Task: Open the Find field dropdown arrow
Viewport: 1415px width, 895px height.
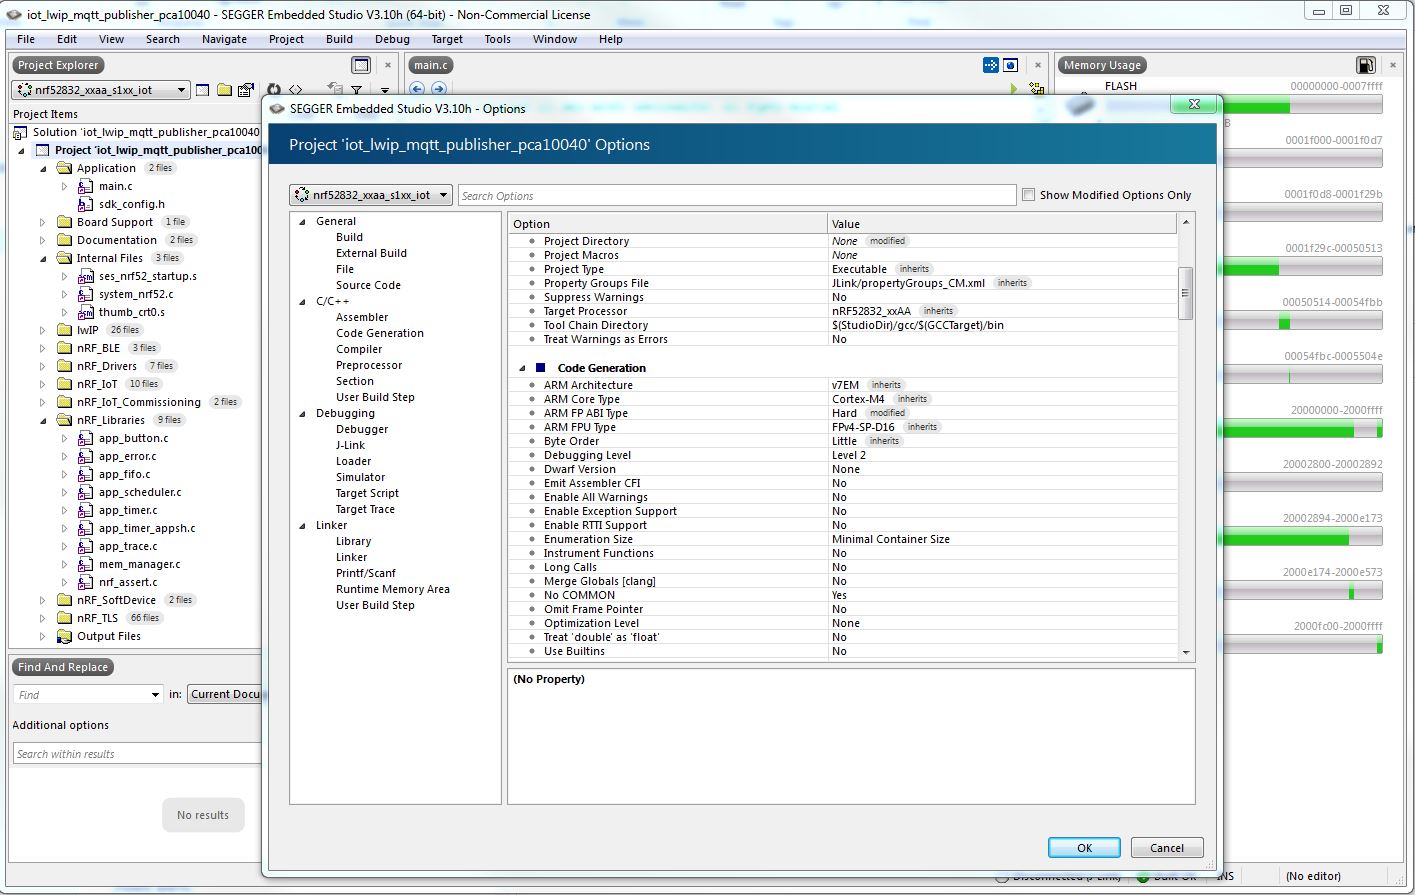Action: pos(155,694)
